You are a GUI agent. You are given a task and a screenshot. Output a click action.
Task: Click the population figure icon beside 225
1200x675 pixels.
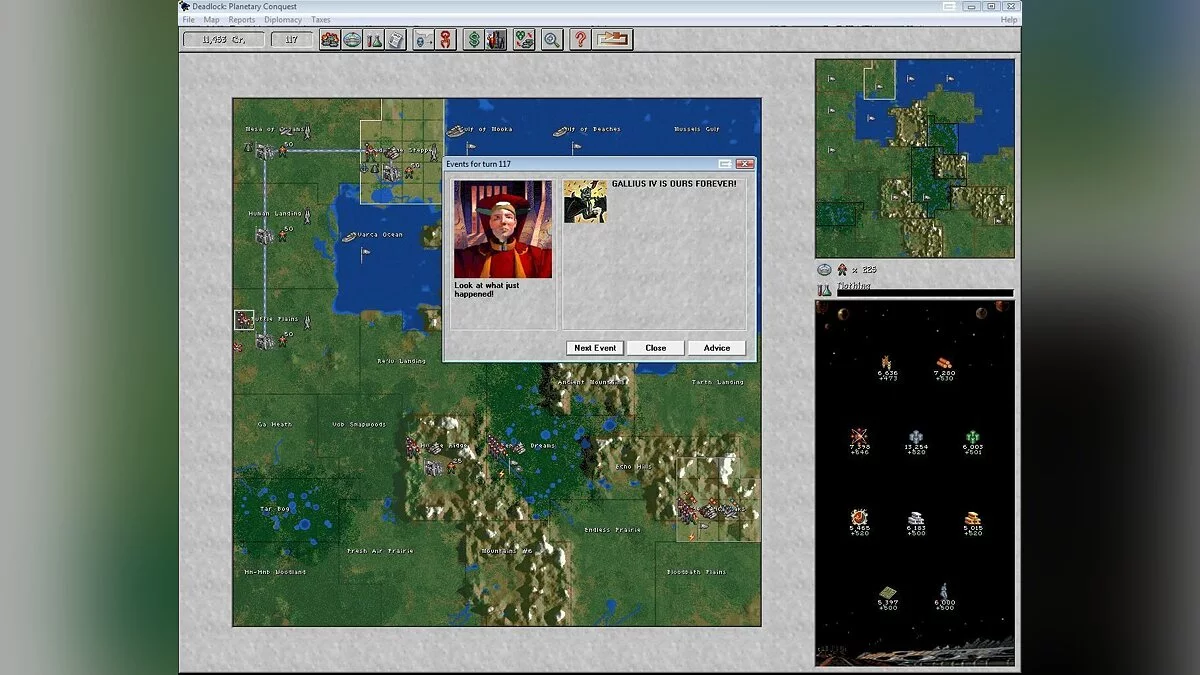click(842, 269)
